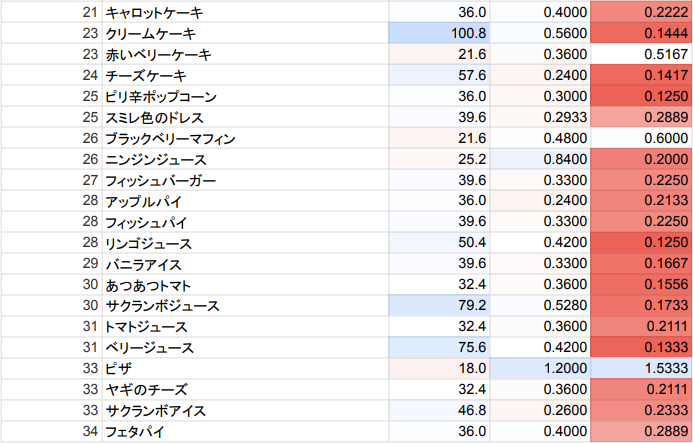The width and height of the screenshot is (693, 443).
Task: Select the cell with value 0.6000
Action: click(641, 138)
